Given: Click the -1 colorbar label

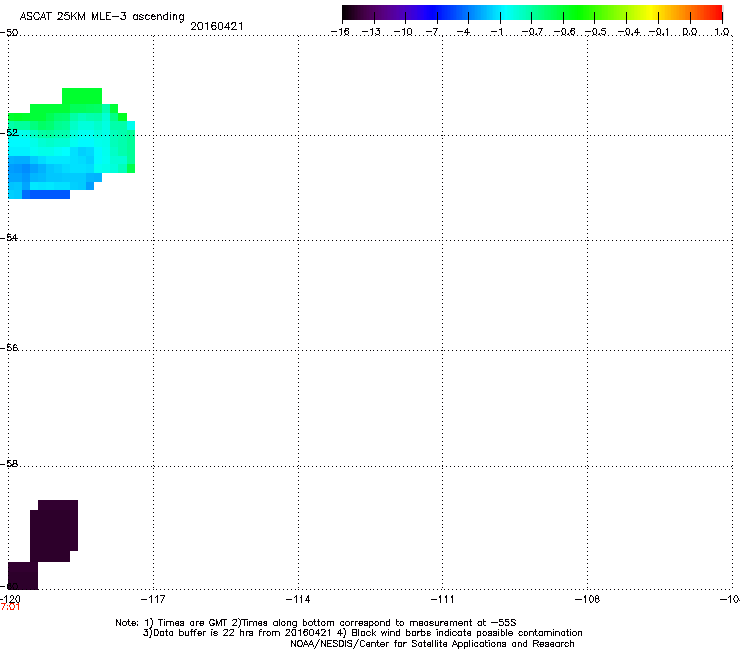Looking at the screenshot, I should [497, 32].
